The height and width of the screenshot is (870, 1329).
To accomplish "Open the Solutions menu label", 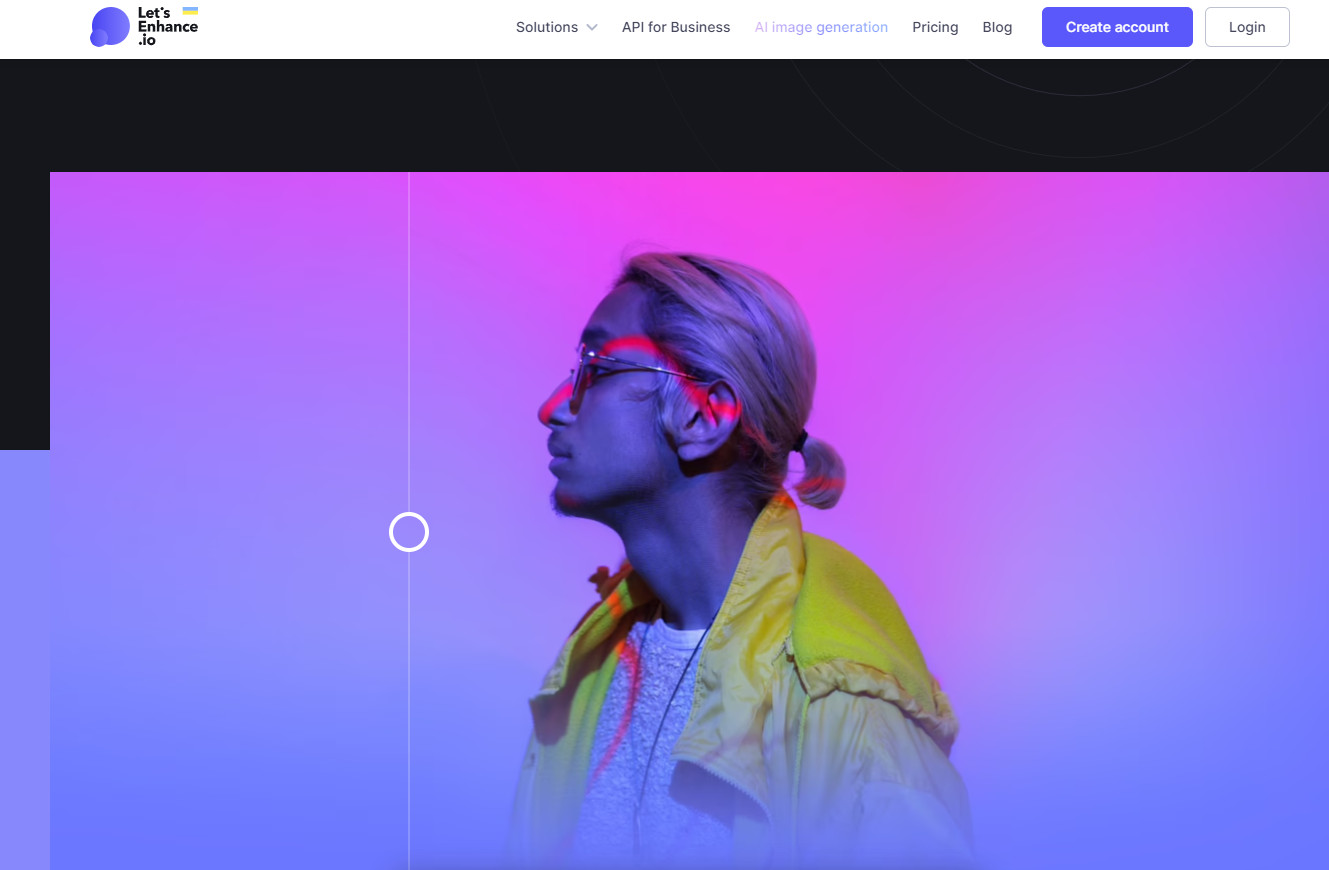I will point(547,27).
